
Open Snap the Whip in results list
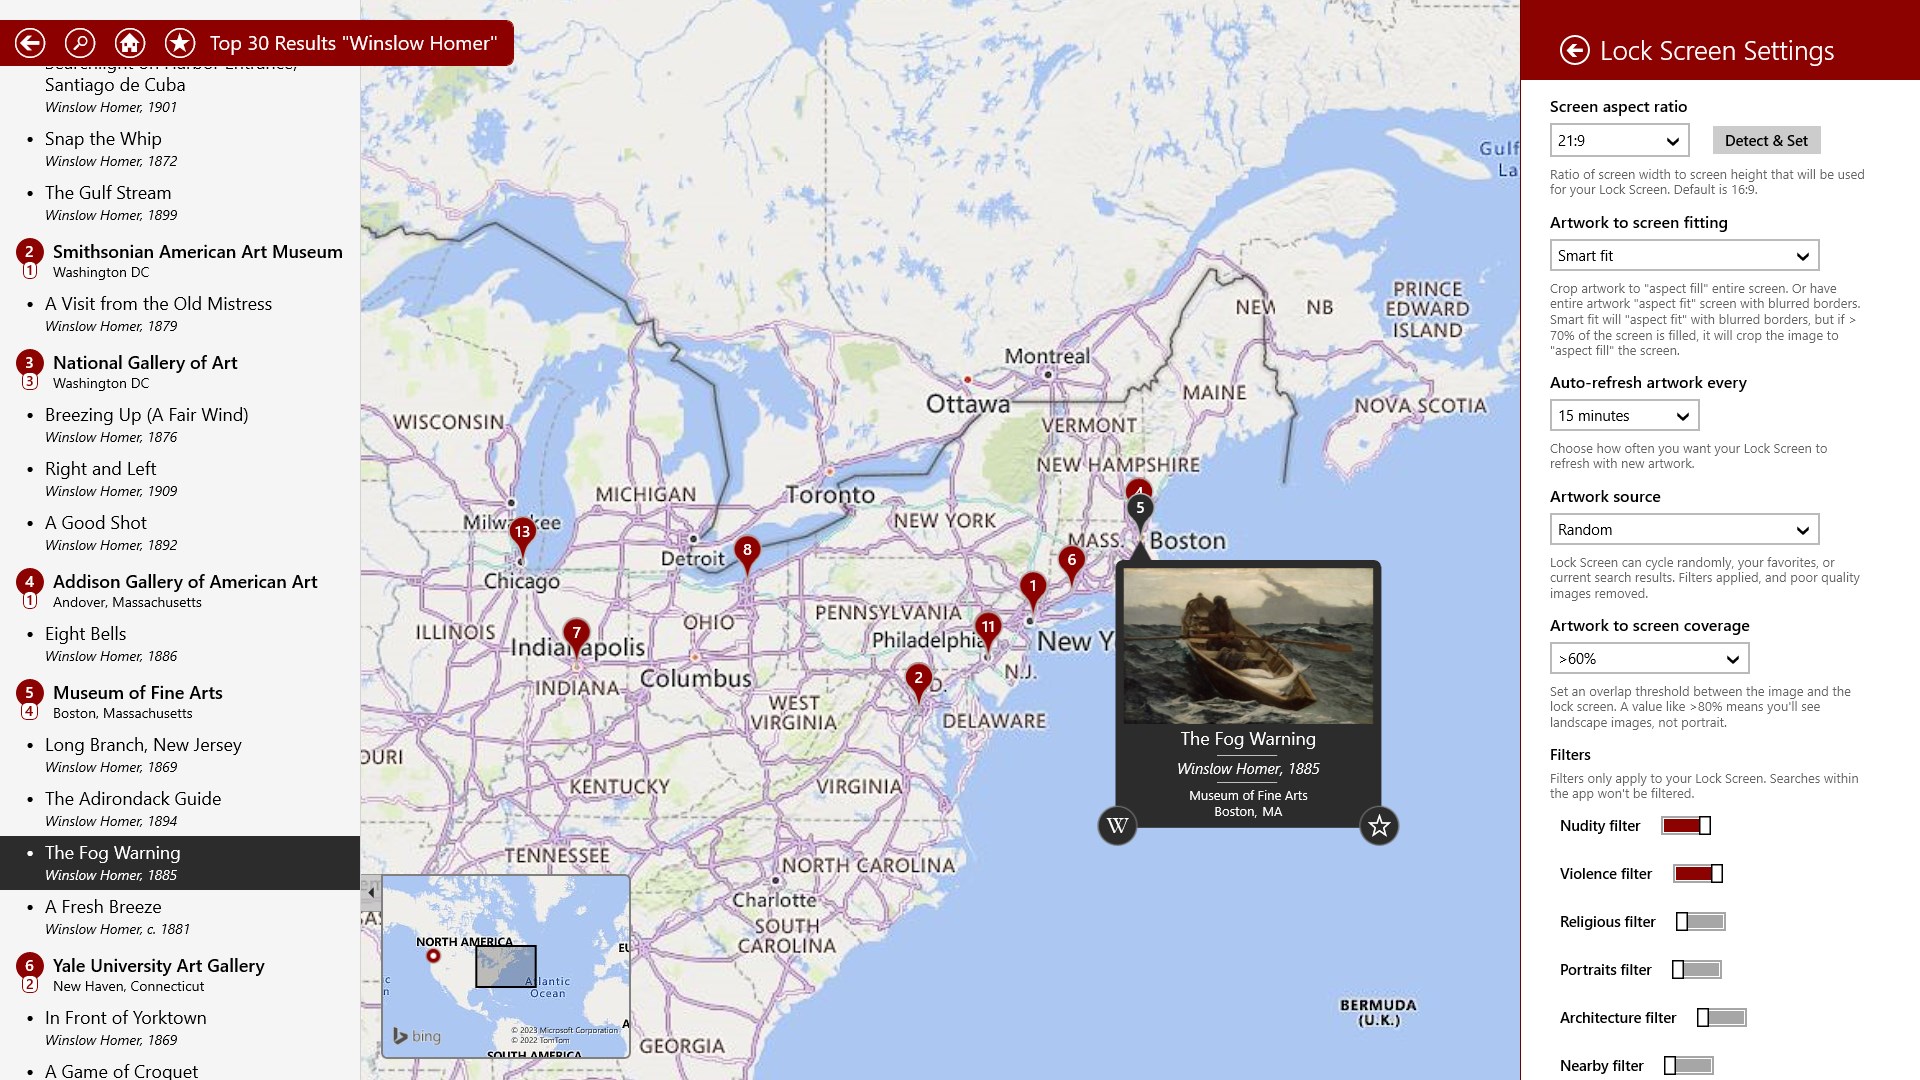[180, 148]
